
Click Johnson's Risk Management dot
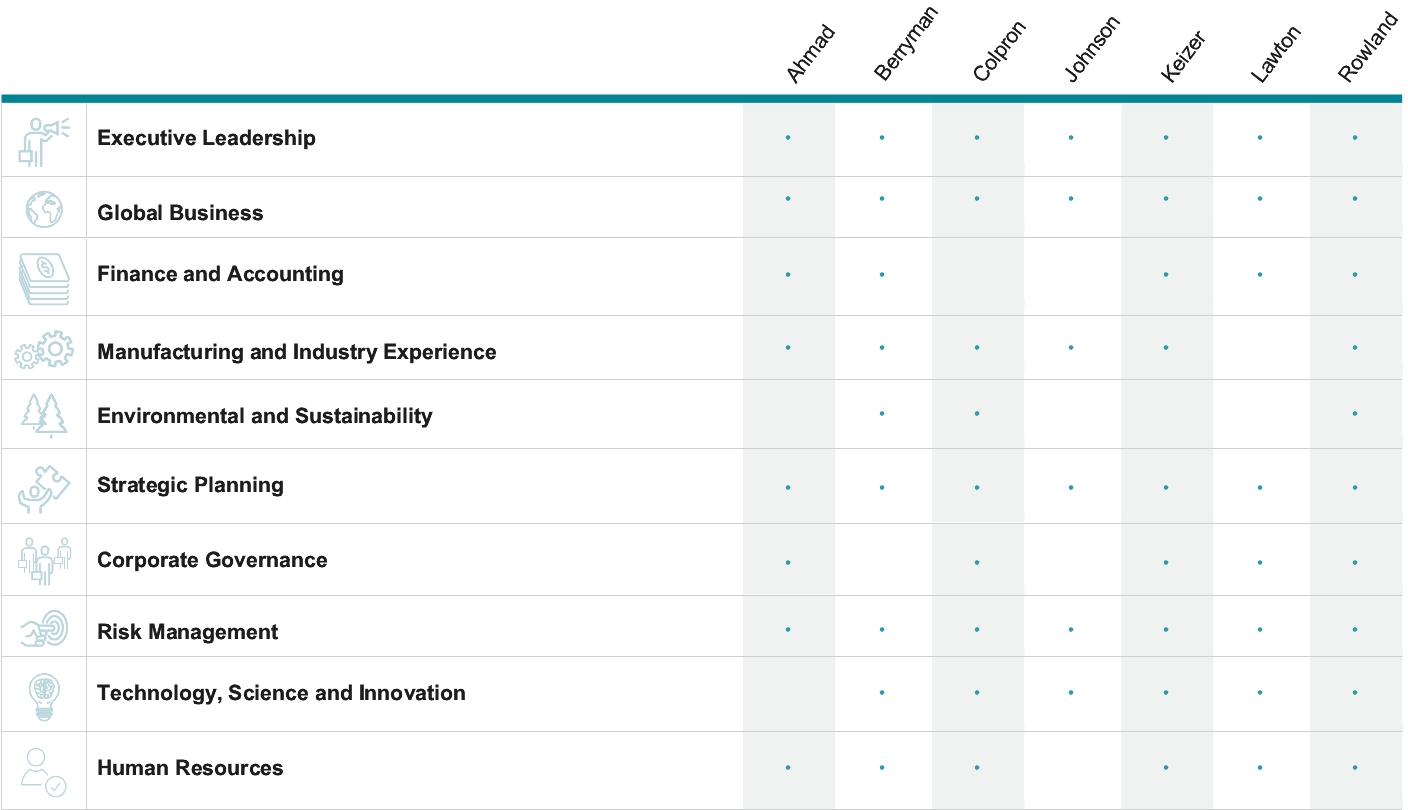click(x=1071, y=630)
